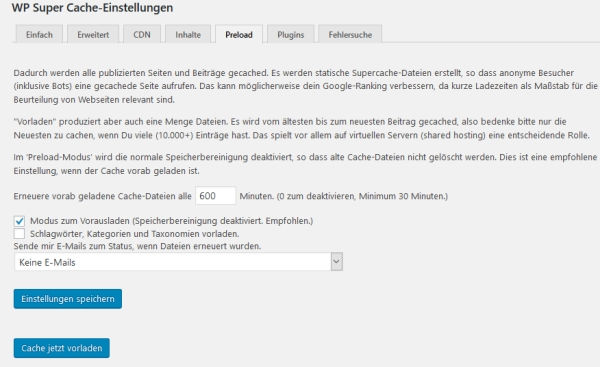Screen dimensions: 600x367
Task: Click the WP Super Cache-Einstellungen heading
Action: (x=92, y=8)
